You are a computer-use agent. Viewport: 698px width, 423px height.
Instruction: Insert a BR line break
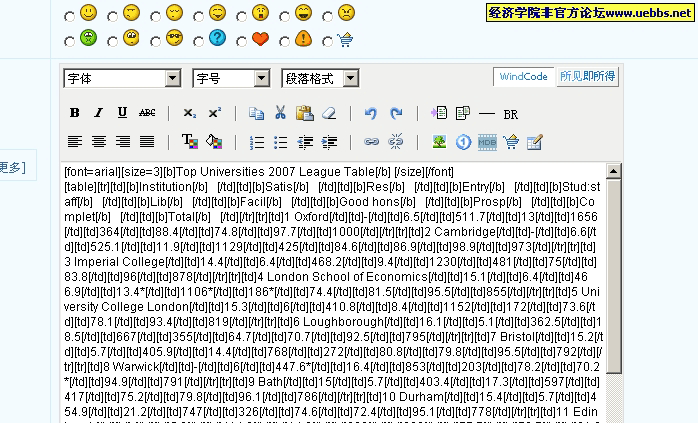511,114
